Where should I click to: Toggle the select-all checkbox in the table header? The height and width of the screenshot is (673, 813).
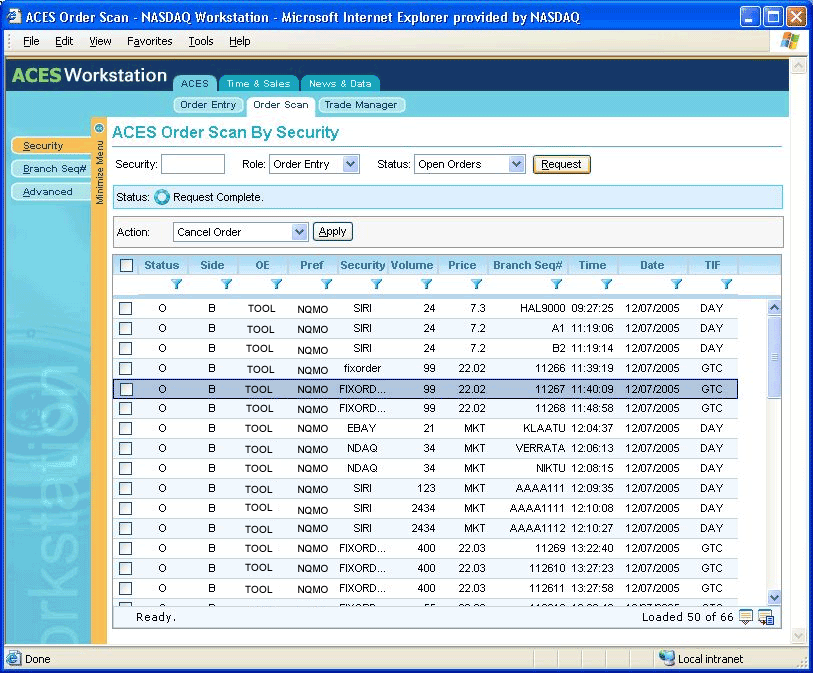click(x=126, y=265)
